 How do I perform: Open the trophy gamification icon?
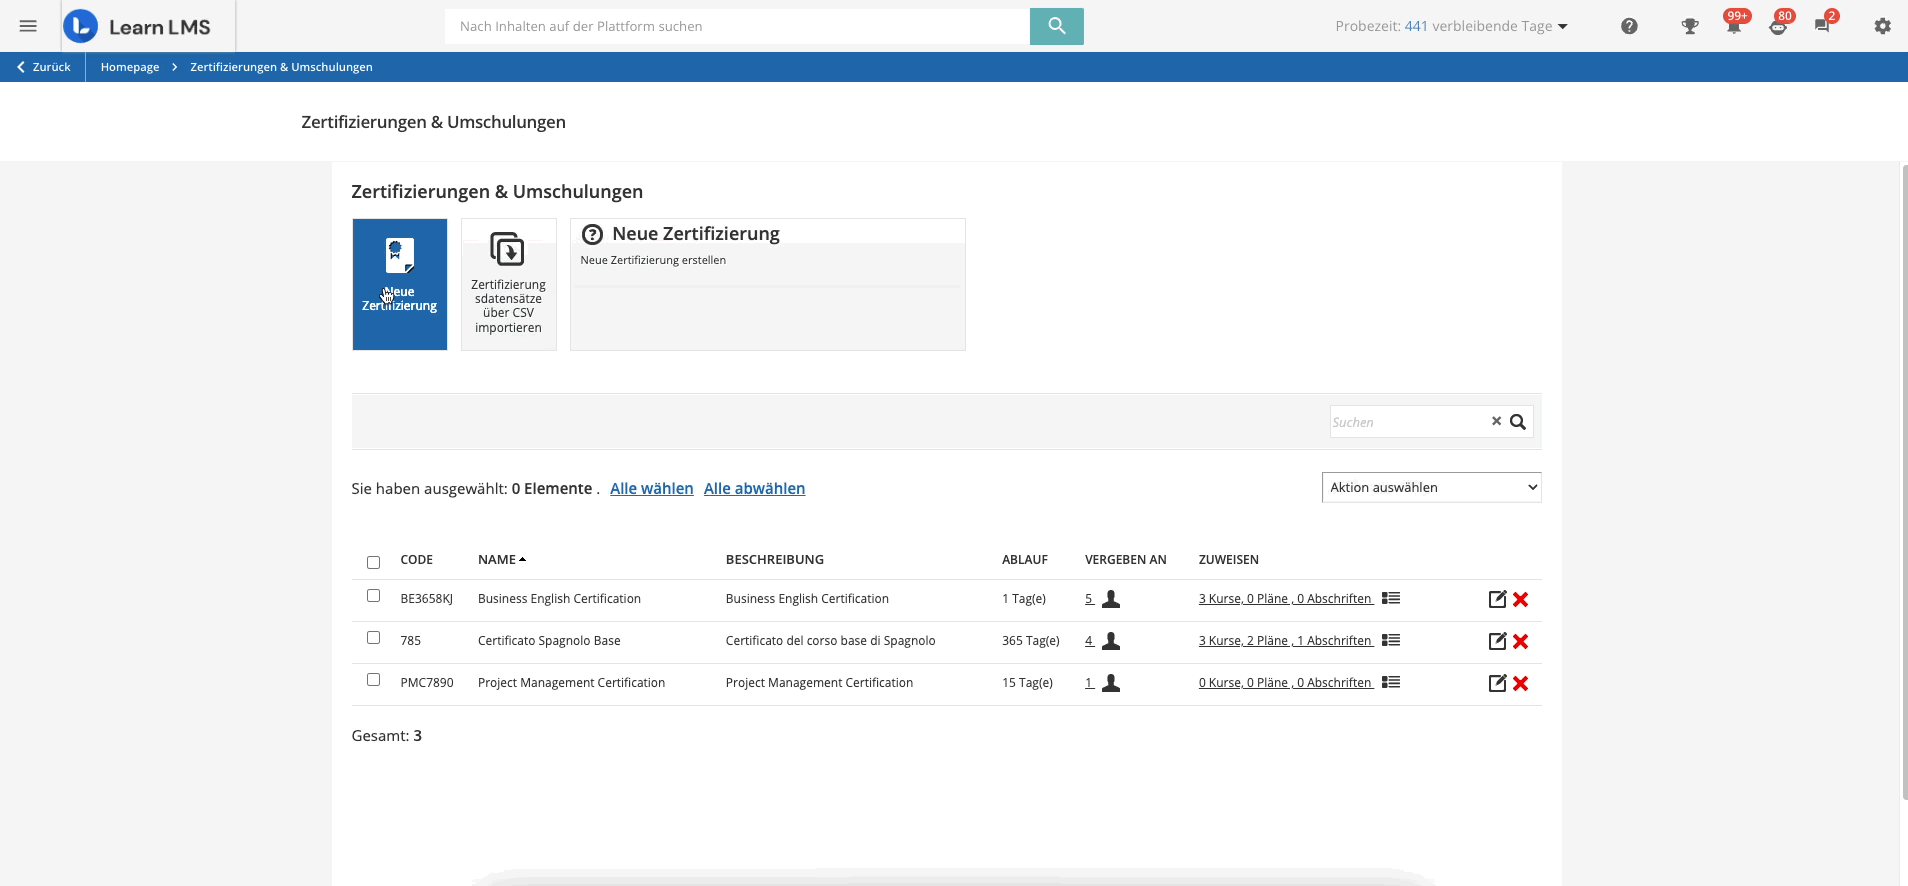click(1690, 26)
